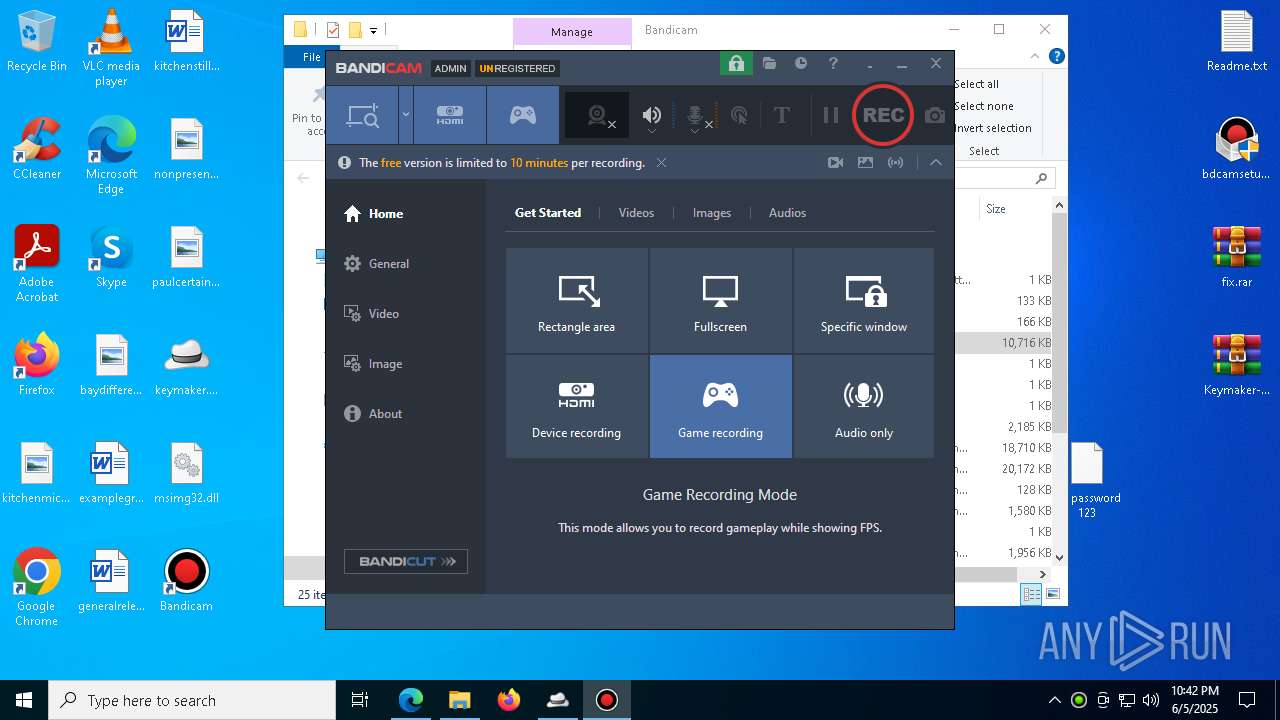
Task: Dismiss the free version limit notice
Action: pos(661,163)
